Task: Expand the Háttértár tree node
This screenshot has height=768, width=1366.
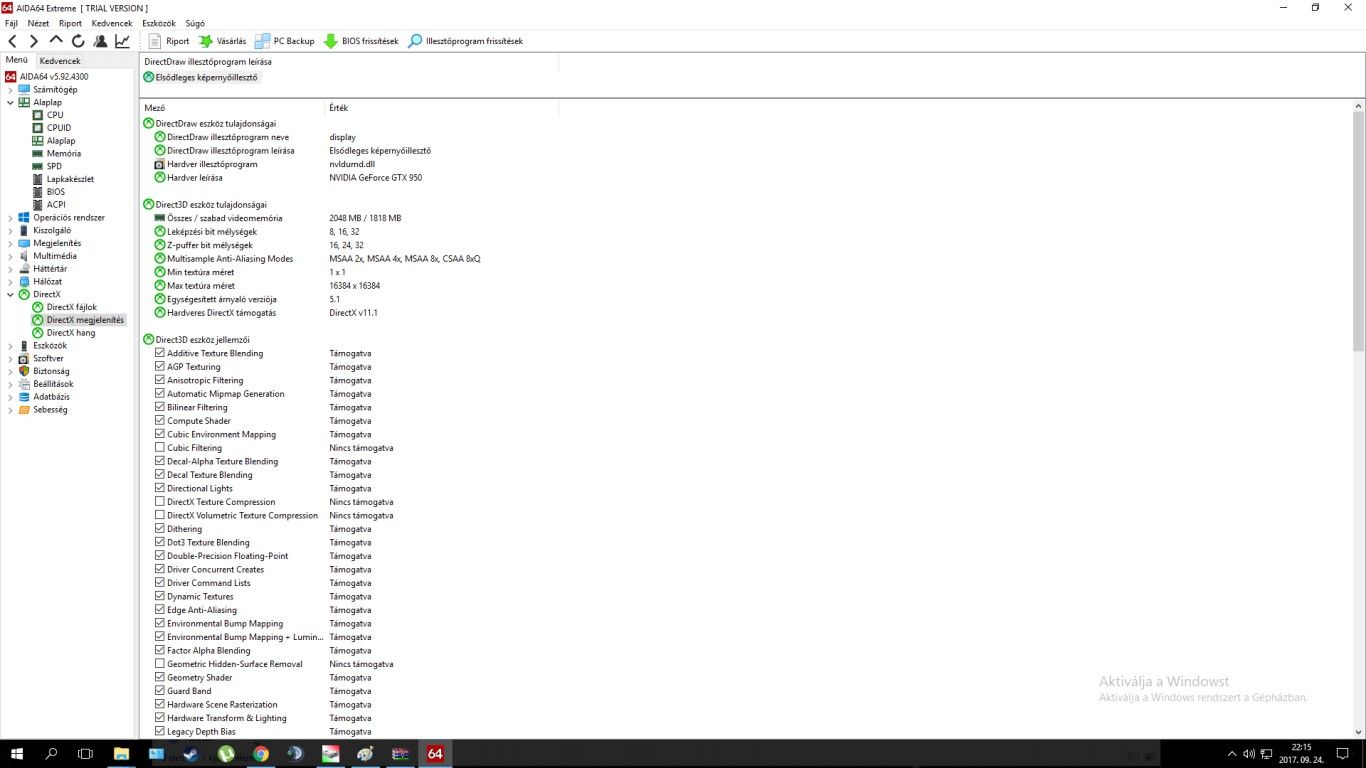Action: point(10,269)
